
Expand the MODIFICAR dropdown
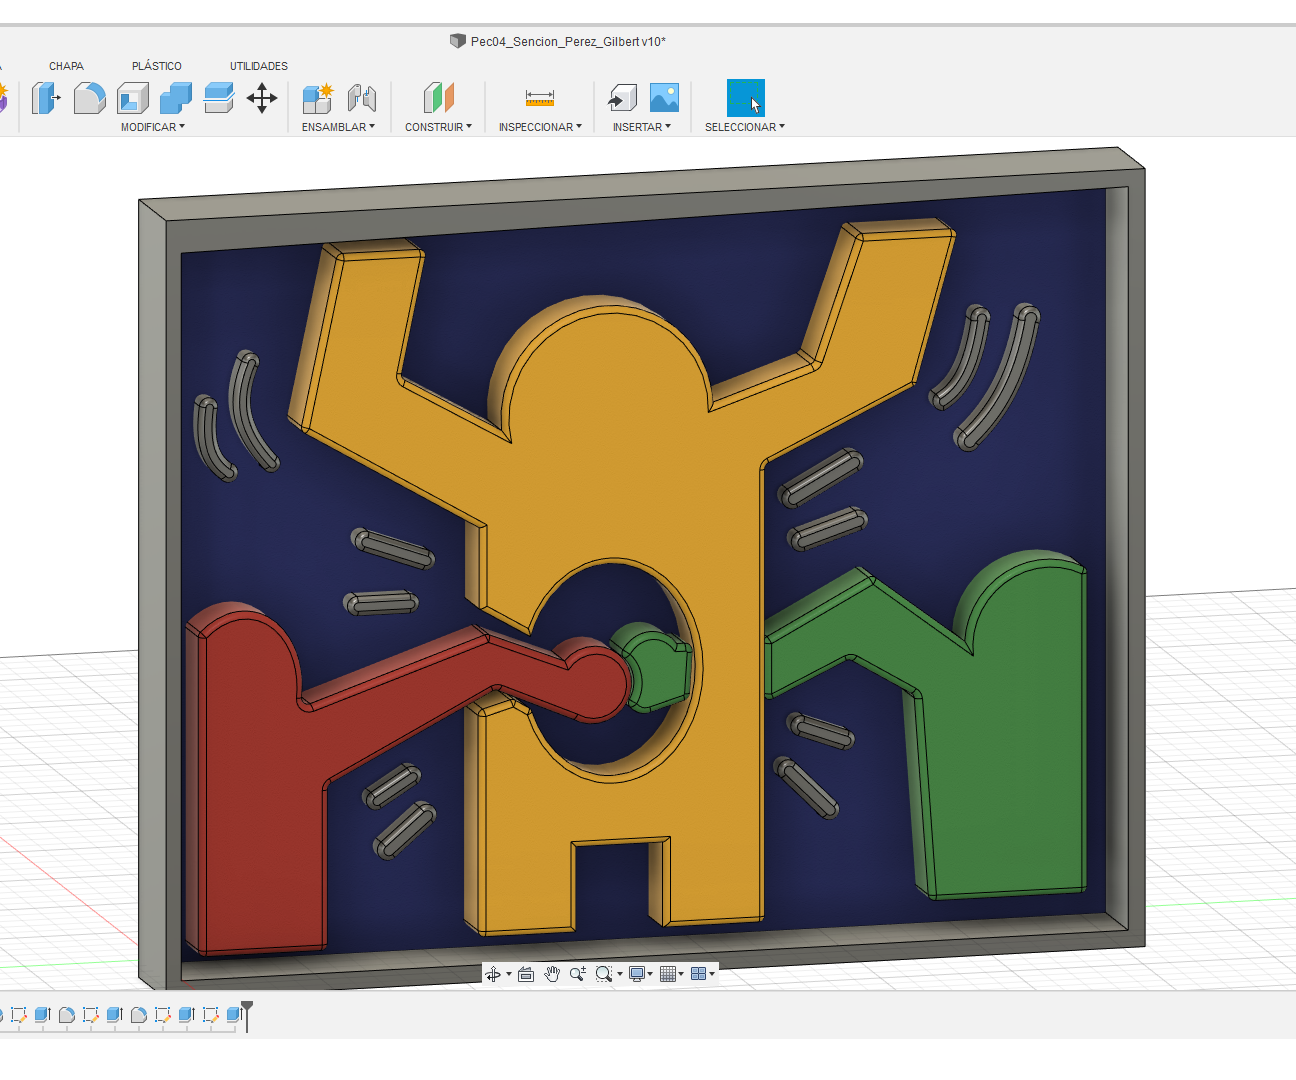152,127
